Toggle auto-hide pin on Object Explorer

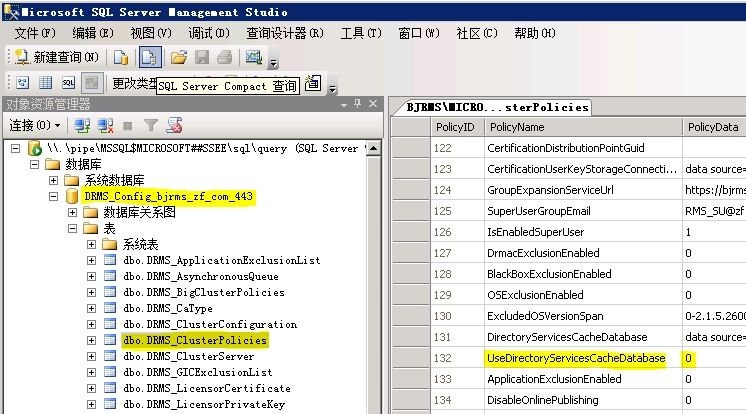tap(358, 103)
